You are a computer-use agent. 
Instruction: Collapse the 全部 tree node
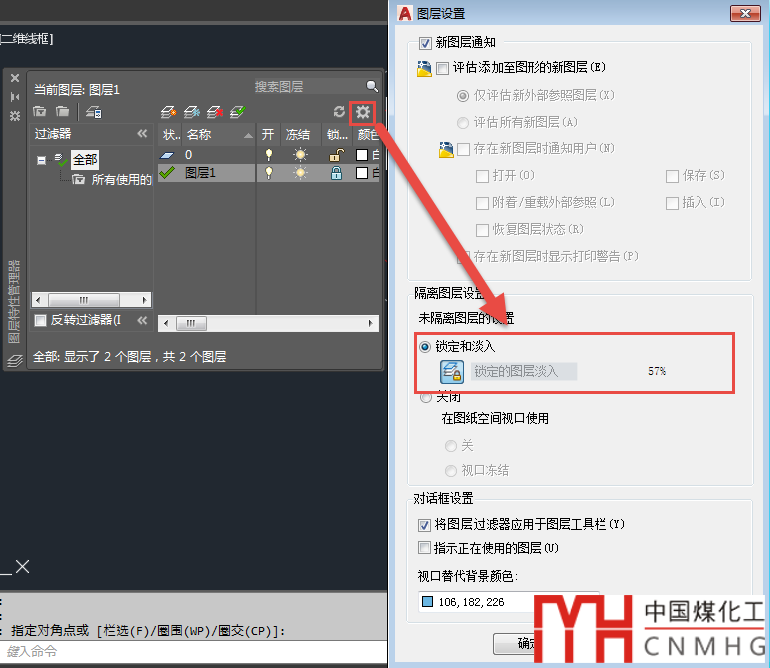pyautogui.click(x=41, y=160)
